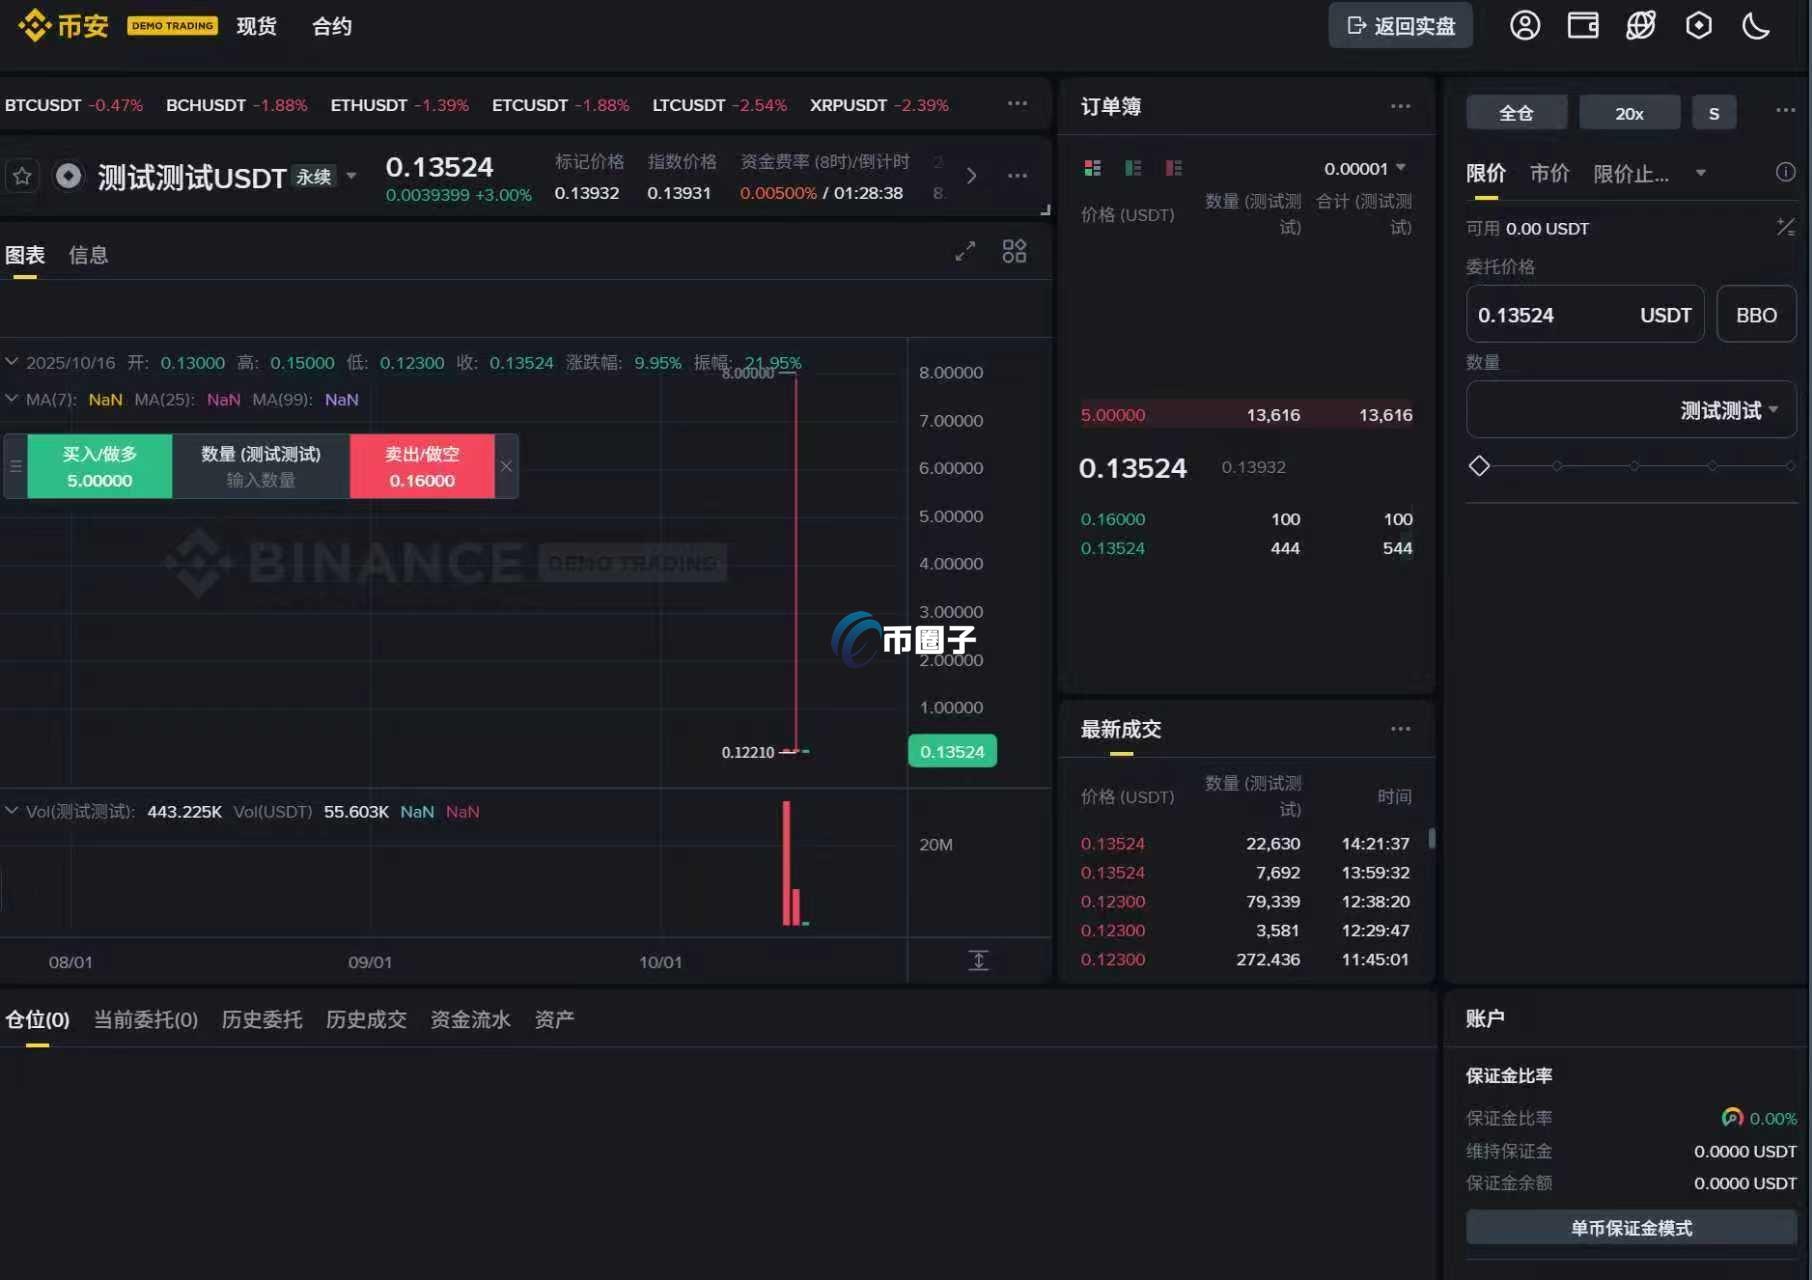Image resolution: width=1812 pixels, height=1280 pixels.
Task: Open the 信息 tab above the chart
Action: click(x=88, y=255)
